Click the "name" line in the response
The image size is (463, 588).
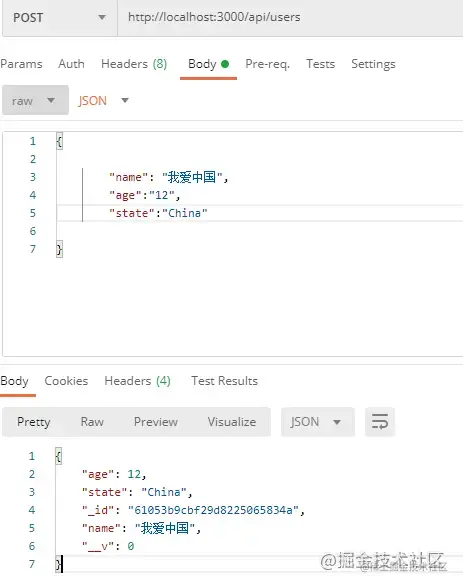(141, 528)
